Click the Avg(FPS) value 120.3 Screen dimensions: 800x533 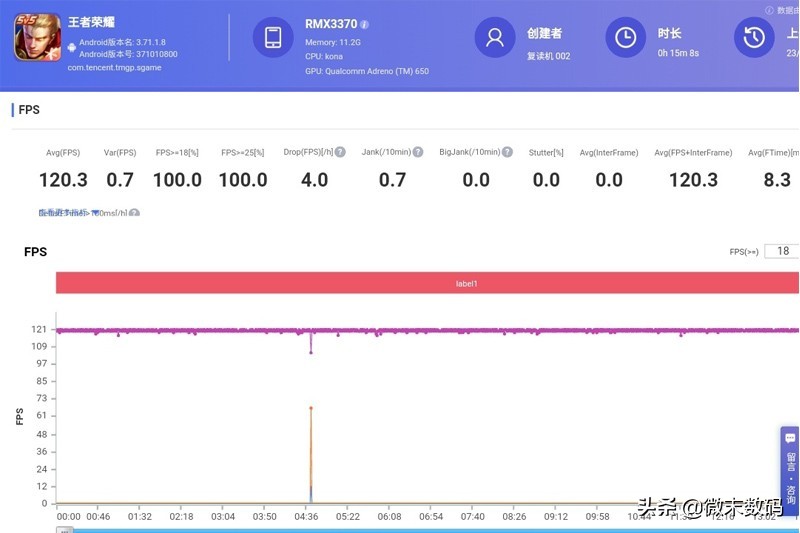click(63, 180)
